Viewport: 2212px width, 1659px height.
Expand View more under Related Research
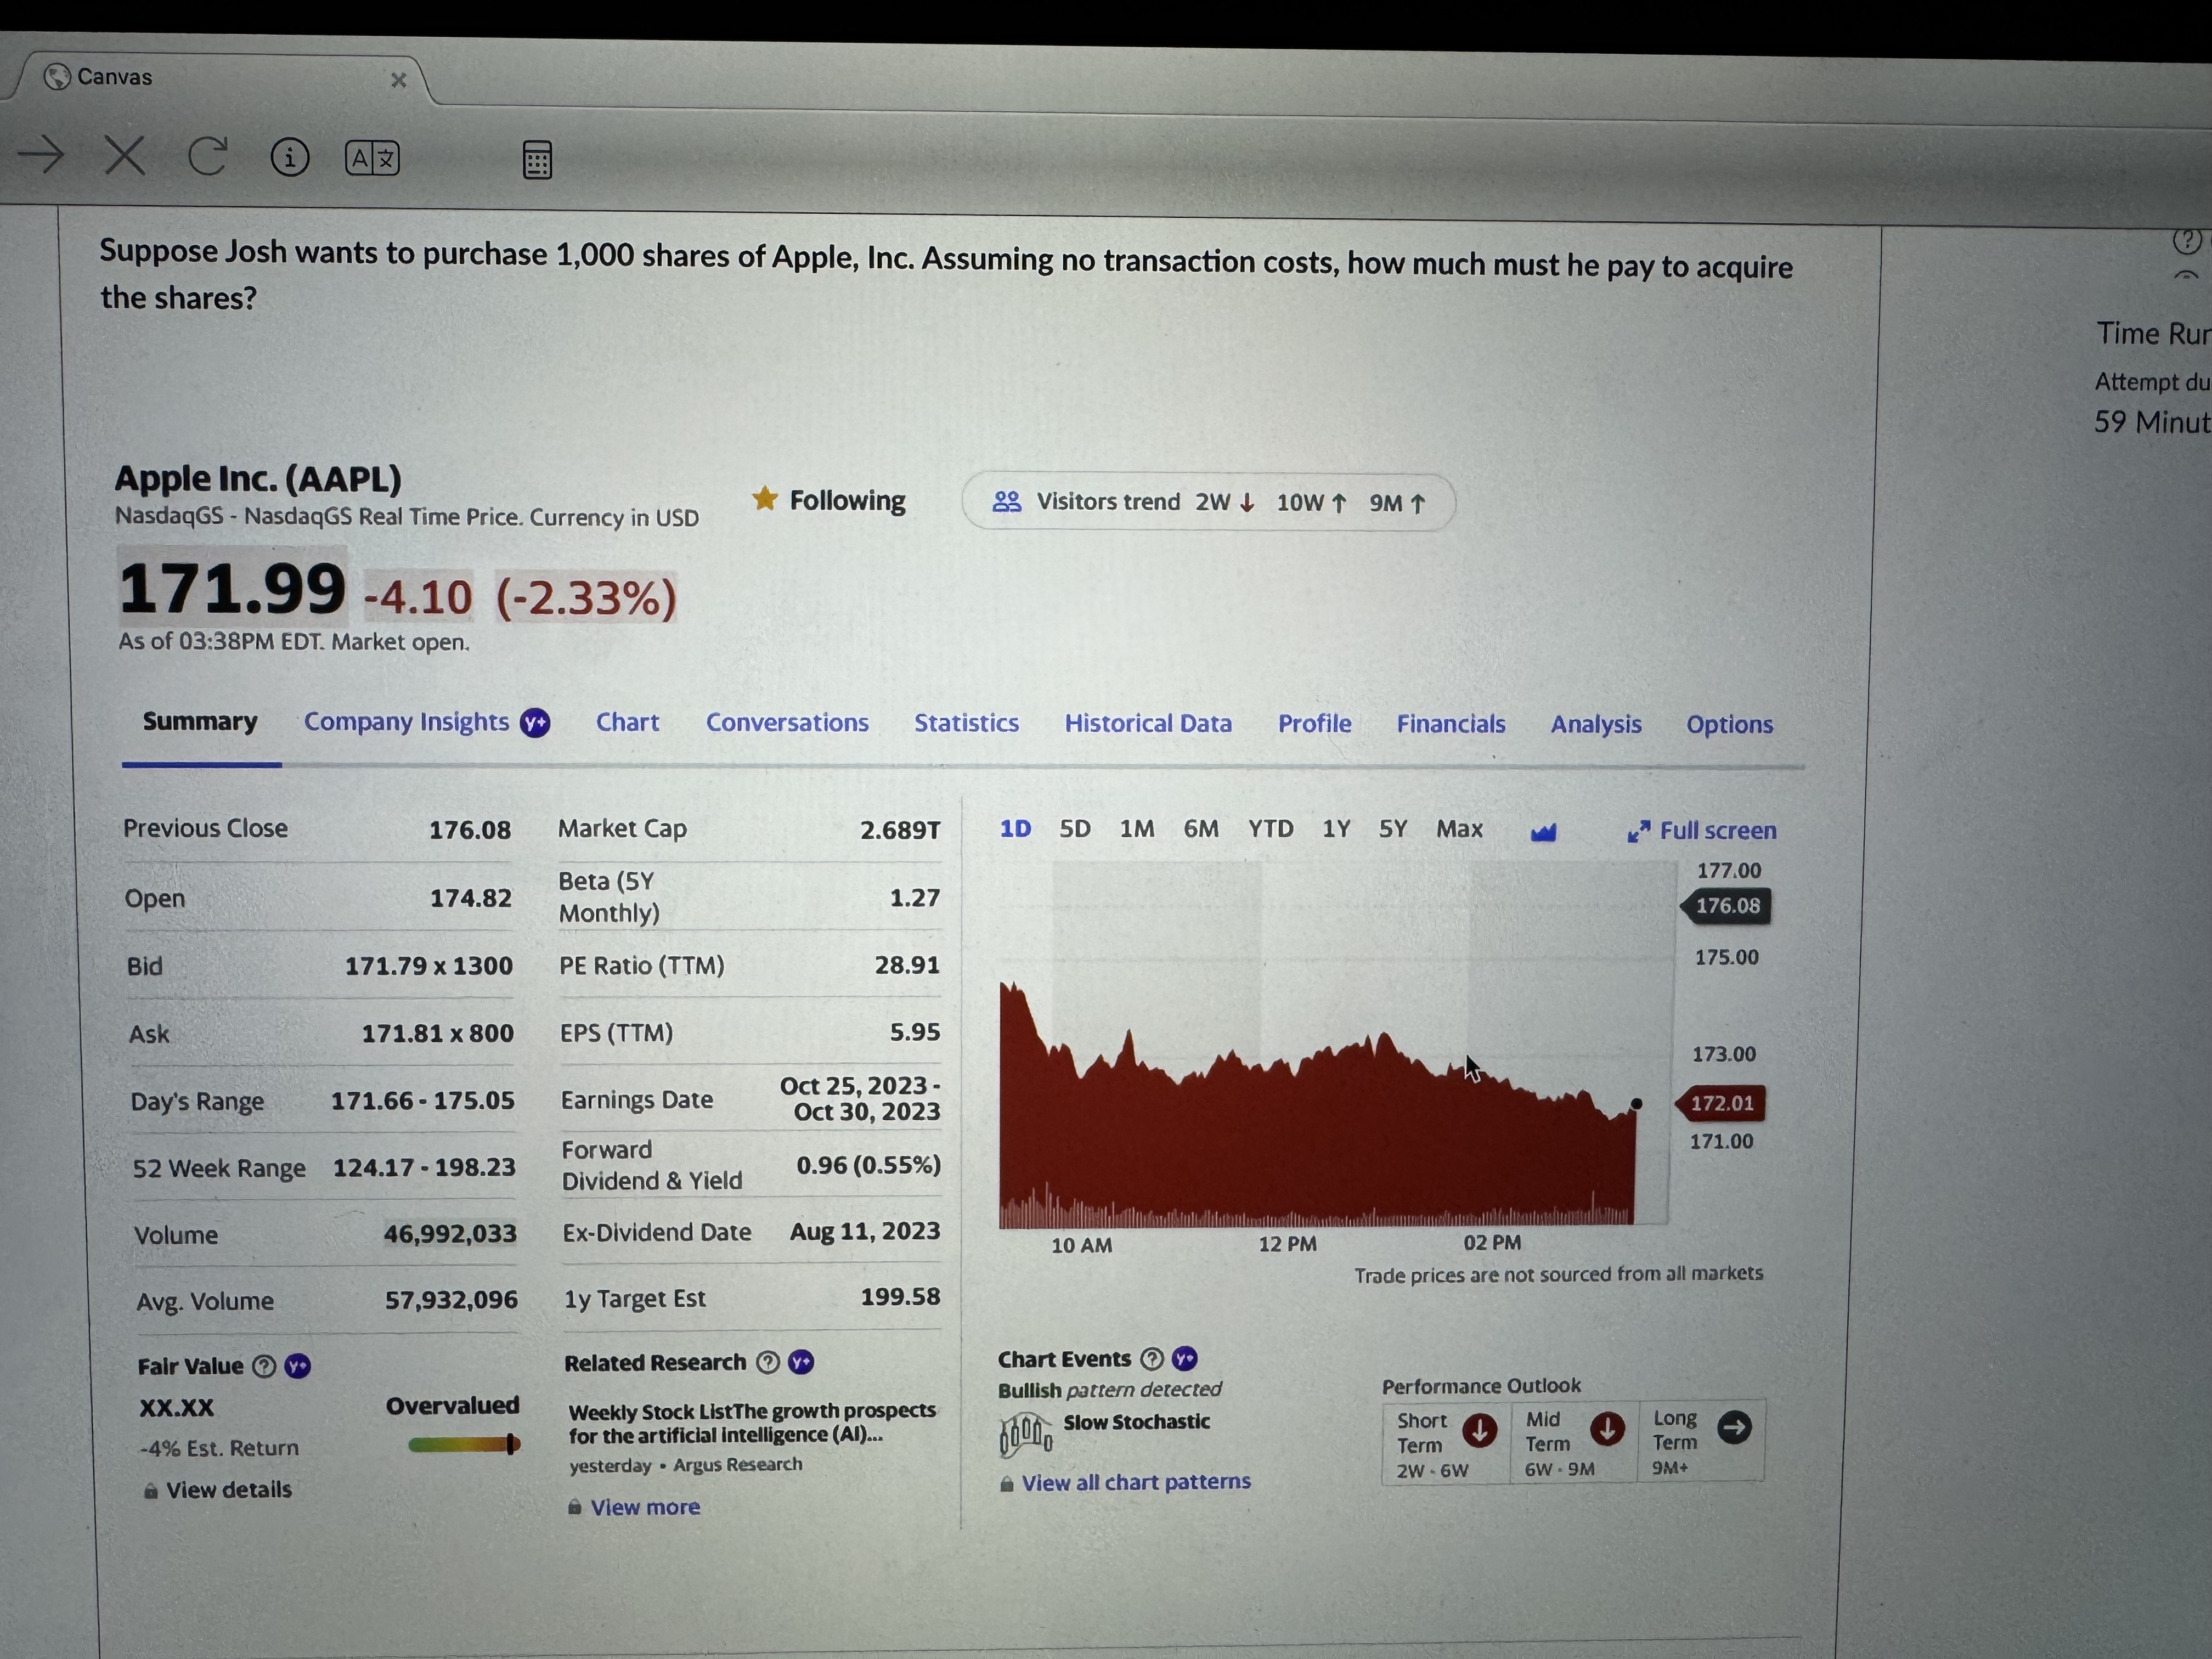click(x=644, y=1506)
